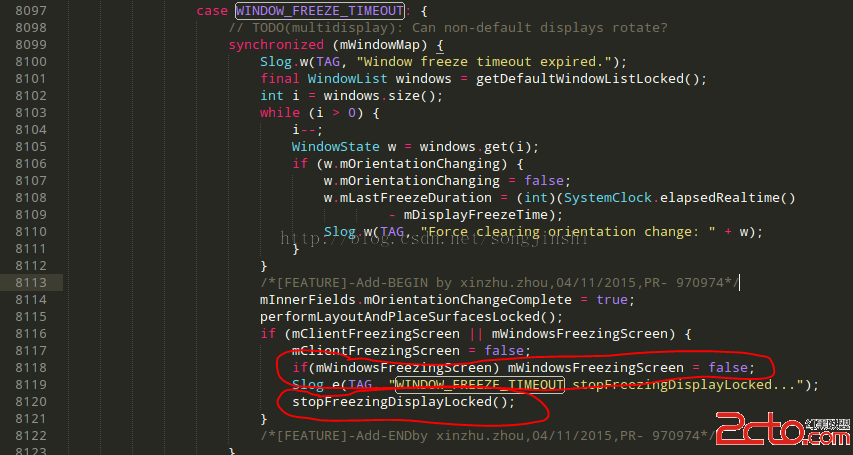This screenshot has height=455, width=853.
Task: Click mInnerFields on line 8114
Action: (x=307, y=300)
